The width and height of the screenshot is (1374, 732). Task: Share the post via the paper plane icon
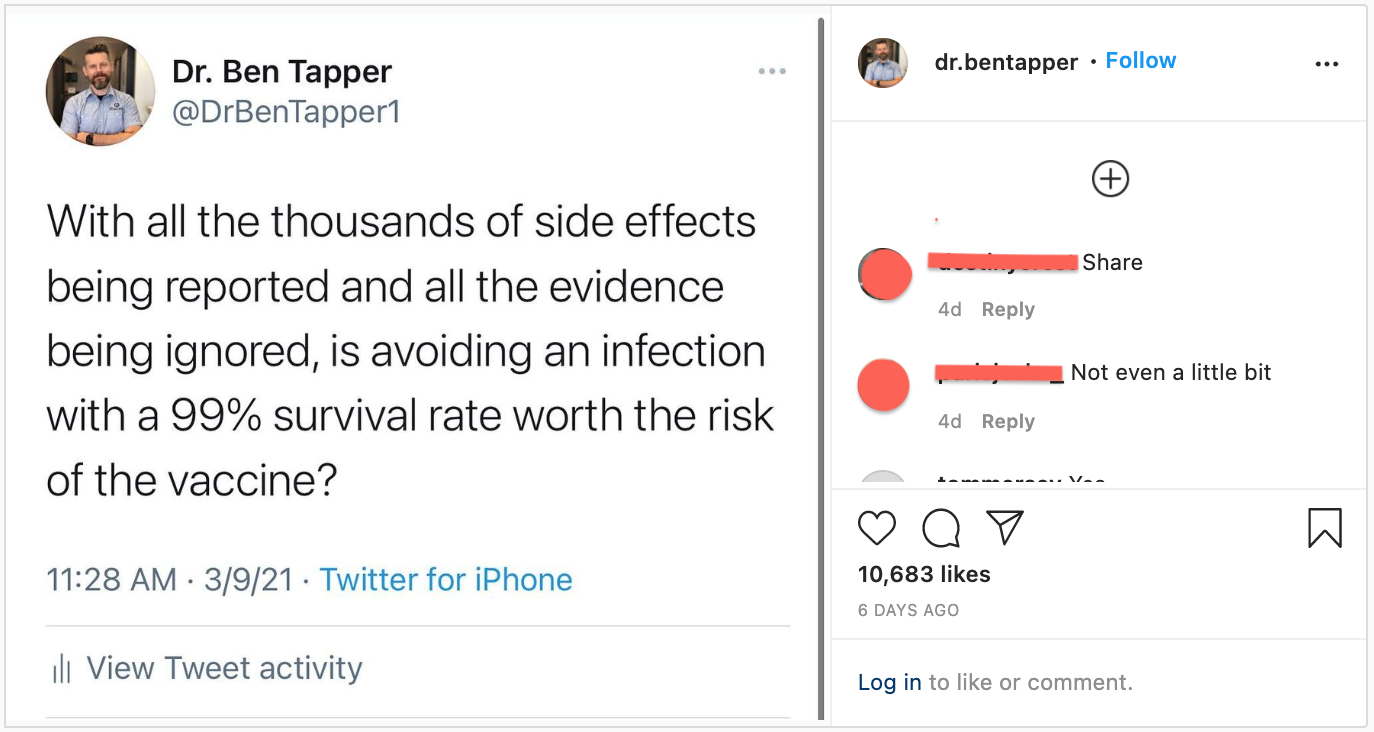(1004, 528)
